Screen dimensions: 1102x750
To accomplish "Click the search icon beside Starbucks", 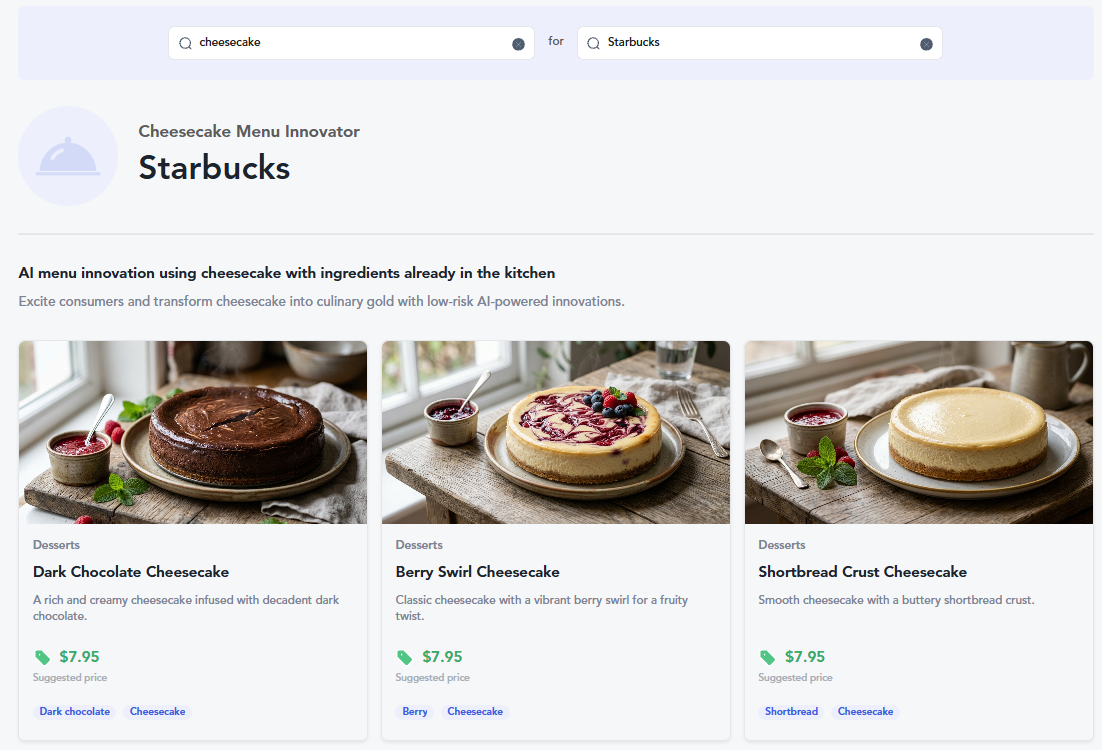I will point(594,43).
